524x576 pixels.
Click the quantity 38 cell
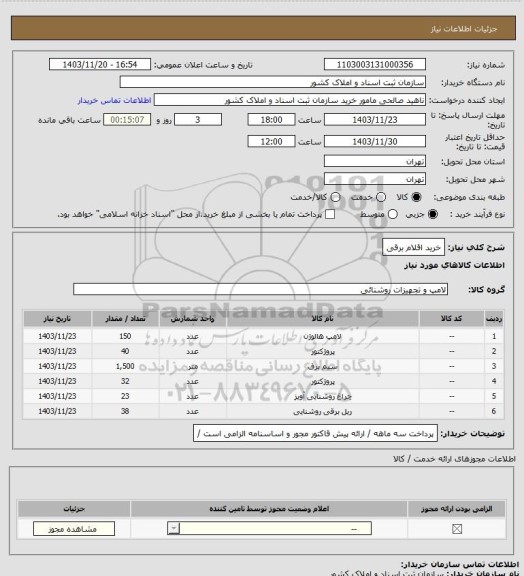coord(125,411)
